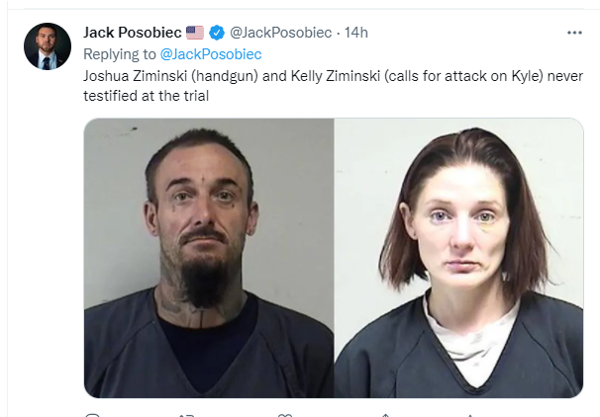600x417 pixels.
Task: Click the share icon below the tweet
Action: pyautogui.click(x=385, y=415)
